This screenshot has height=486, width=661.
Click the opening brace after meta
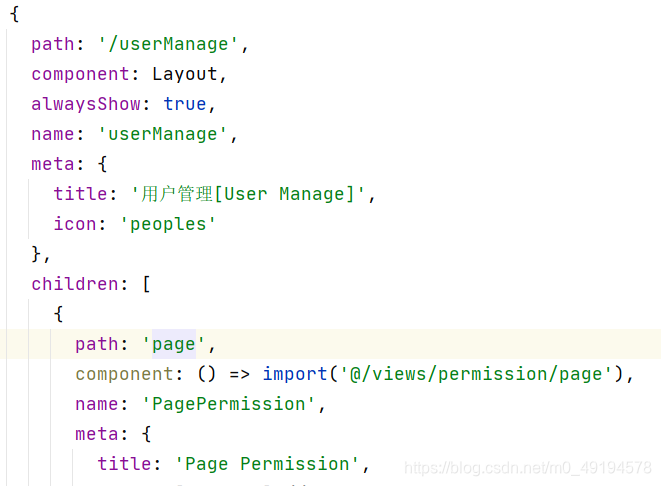point(102,164)
